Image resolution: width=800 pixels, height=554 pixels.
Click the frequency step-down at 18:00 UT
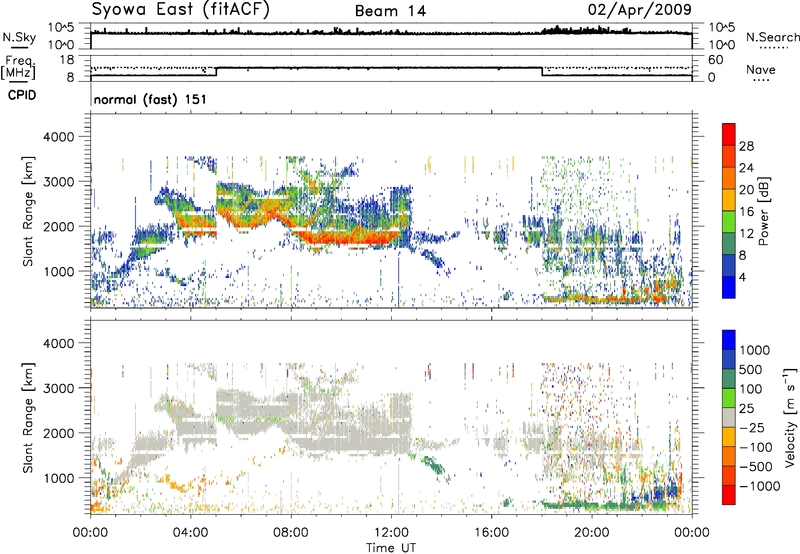[x=542, y=72]
